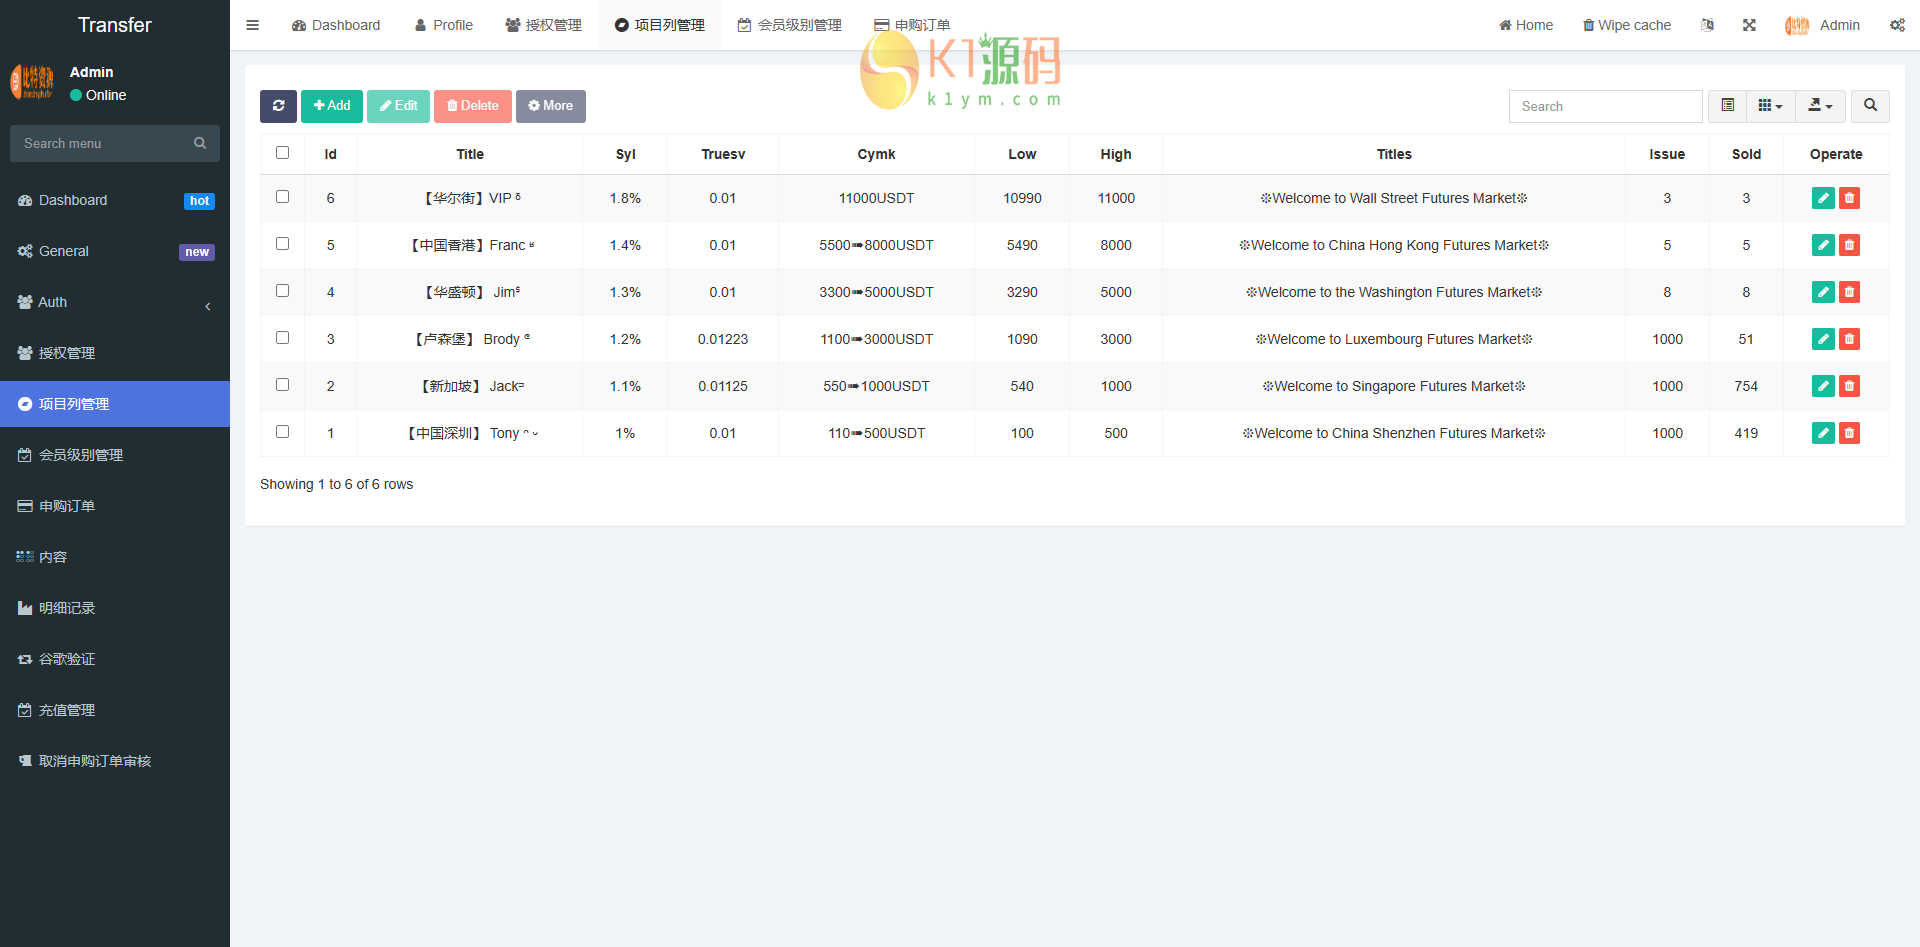Switch to the 申购订单 tab
The image size is (1920, 947).
click(912, 25)
